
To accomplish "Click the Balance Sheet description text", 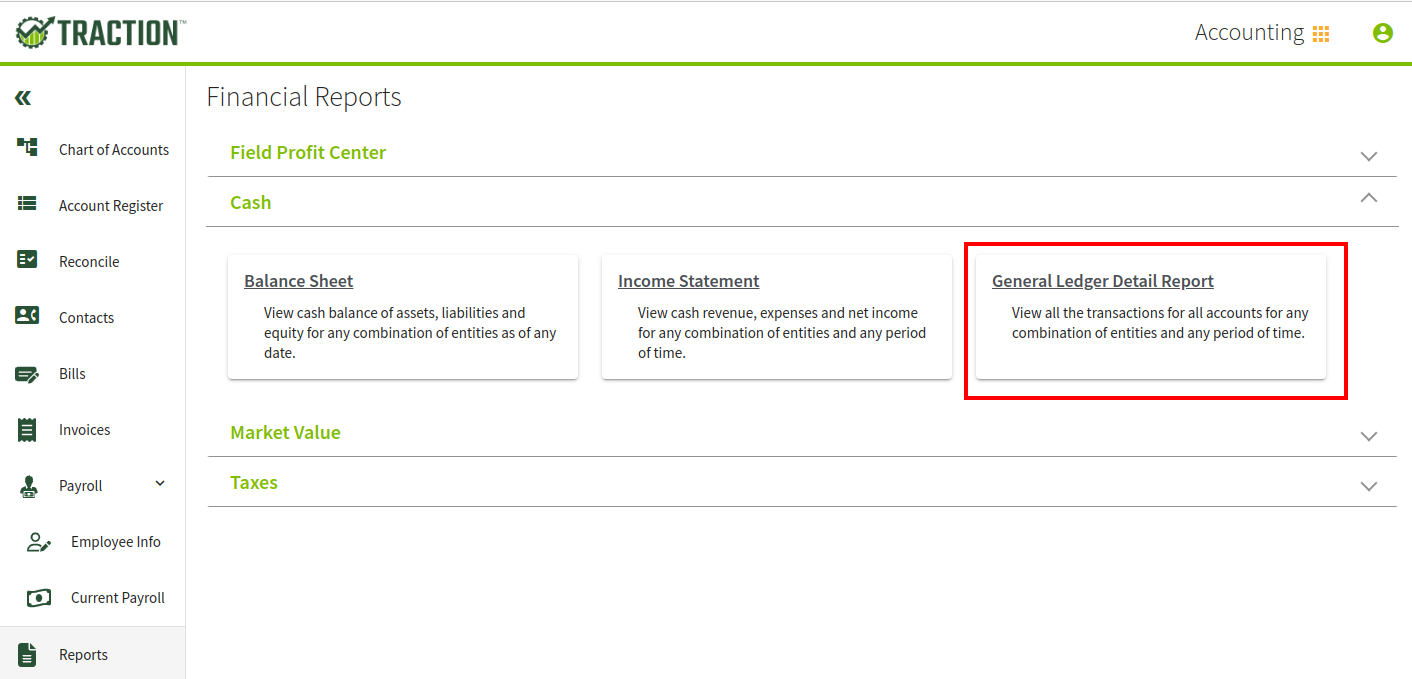I will [x=410, y=333].
